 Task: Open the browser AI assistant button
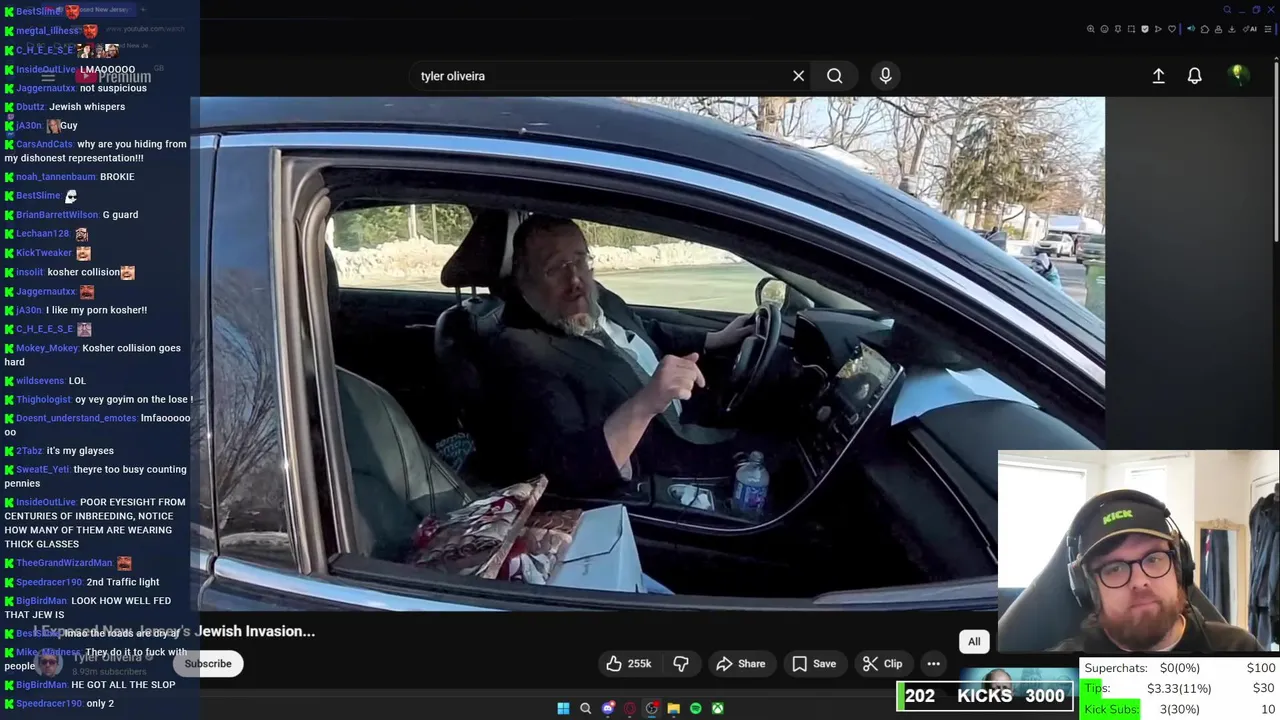tap(1250, 29)
